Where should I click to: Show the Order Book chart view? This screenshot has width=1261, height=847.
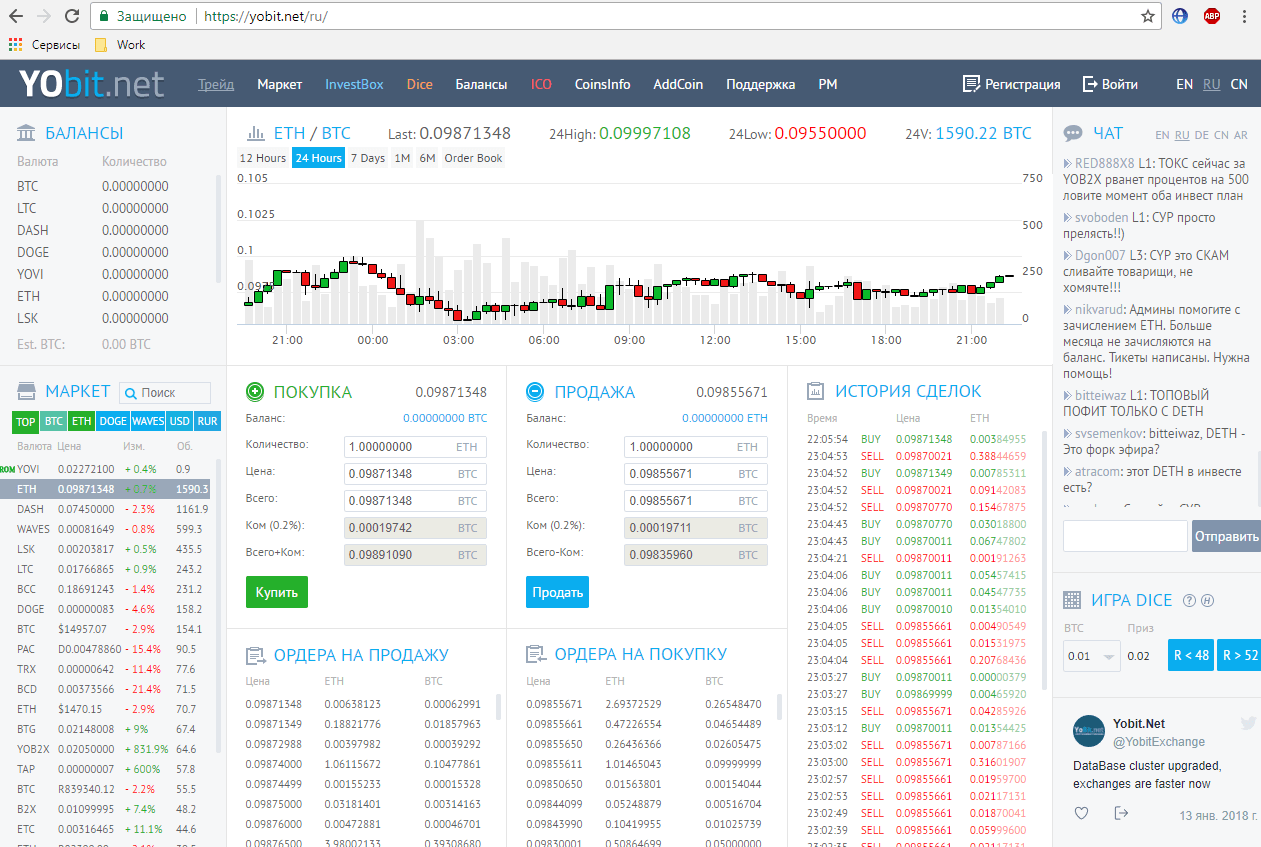click(474, 158)
